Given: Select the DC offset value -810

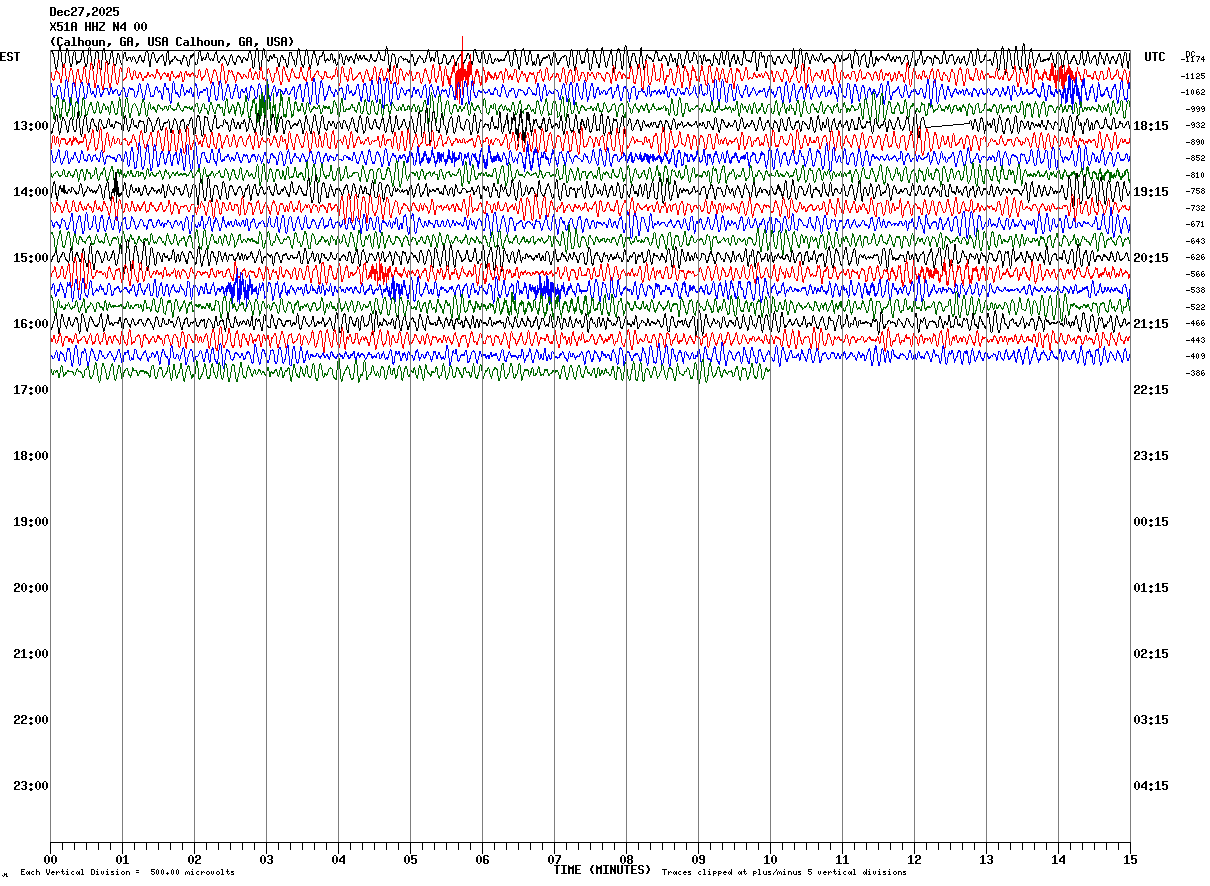Looking at the screenshot, I should tap(1195, 175).
